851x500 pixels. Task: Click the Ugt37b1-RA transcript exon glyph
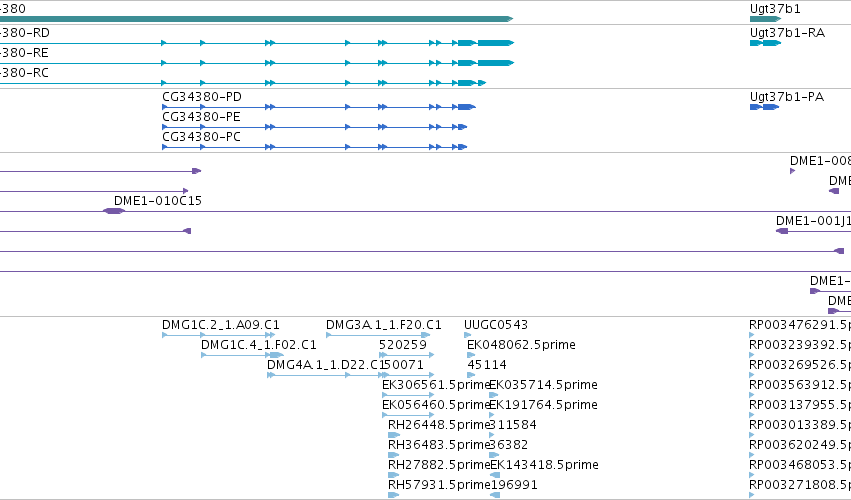click(x=765, y=43)
